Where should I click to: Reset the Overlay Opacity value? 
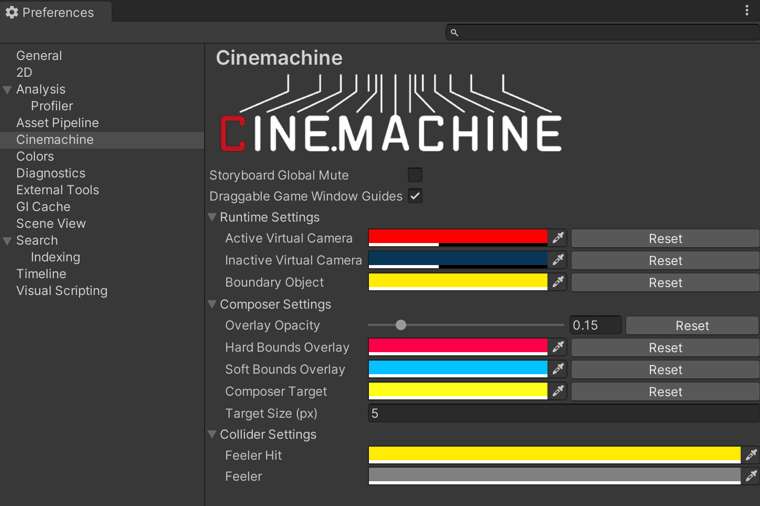(692, 325)
